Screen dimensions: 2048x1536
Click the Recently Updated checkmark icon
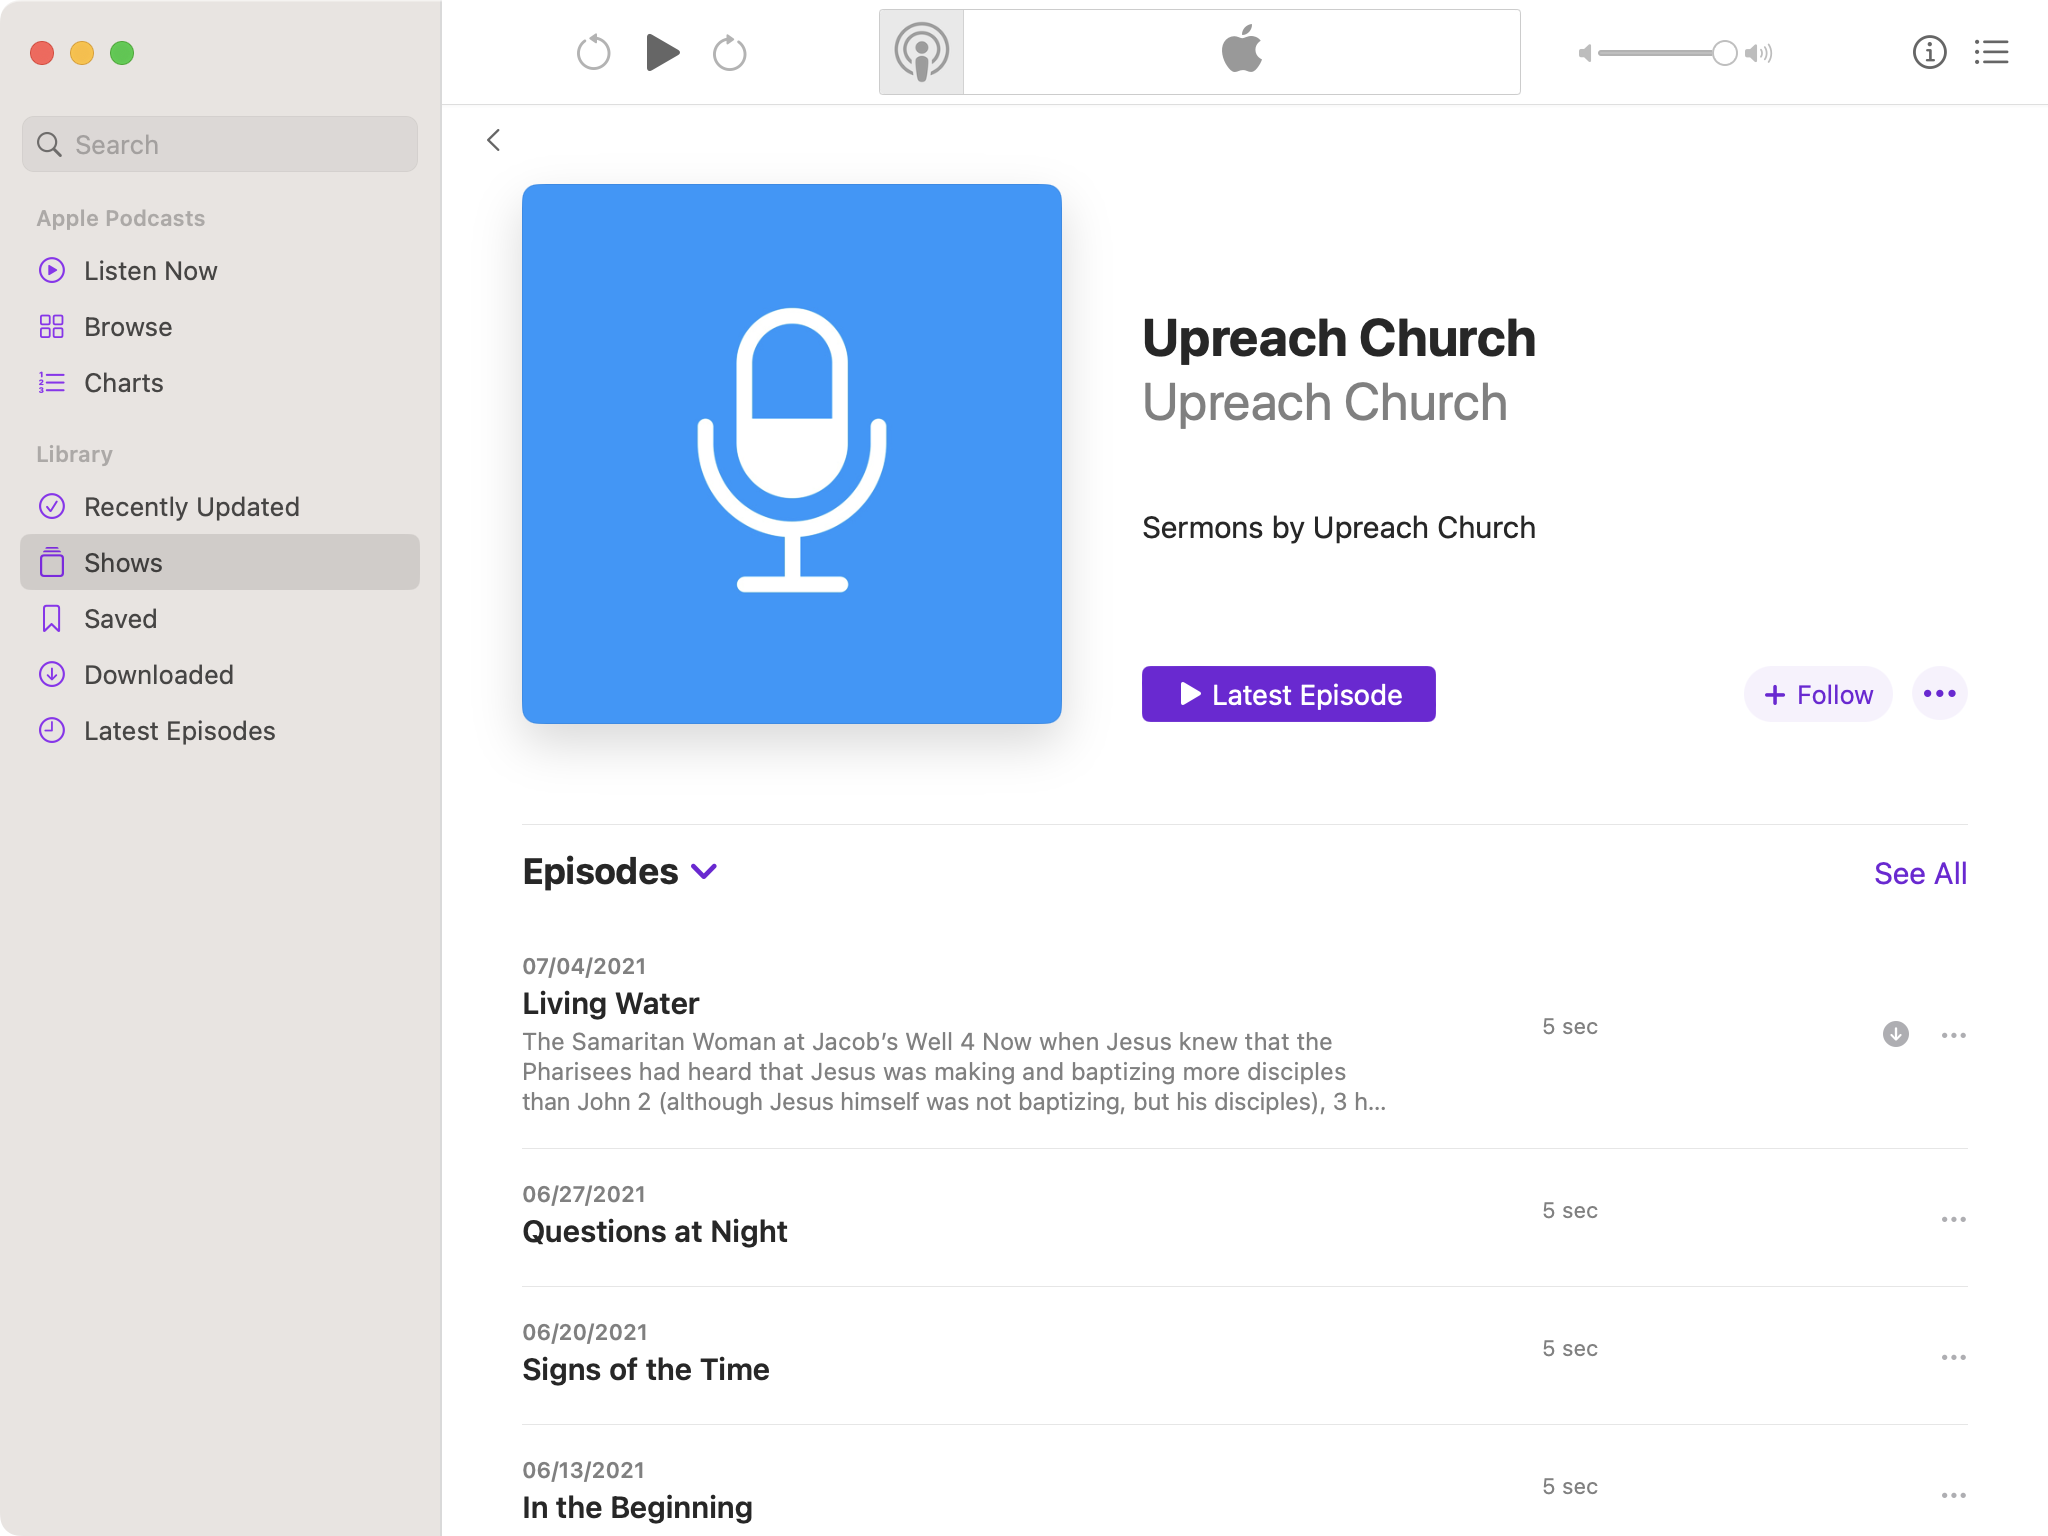pos(52,507)
